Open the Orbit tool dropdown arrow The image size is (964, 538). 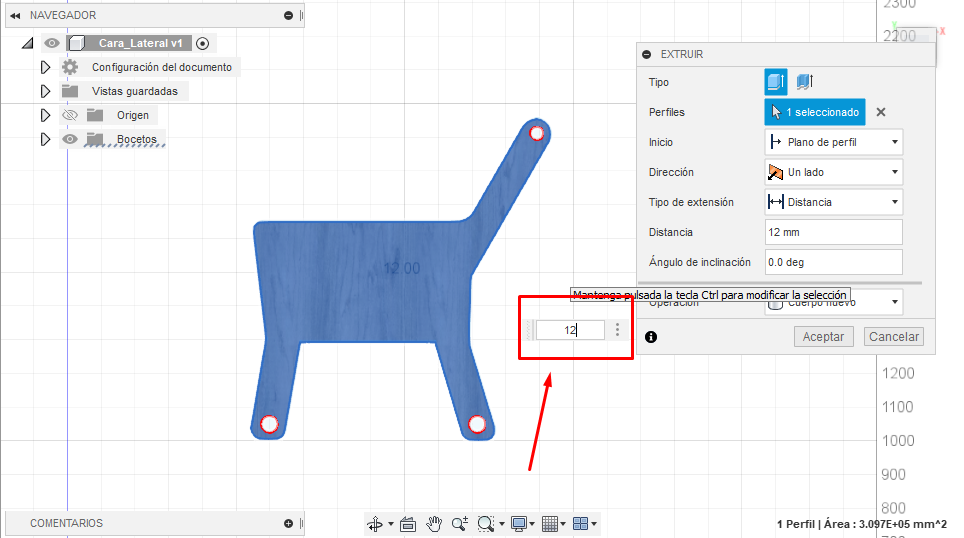390,524
